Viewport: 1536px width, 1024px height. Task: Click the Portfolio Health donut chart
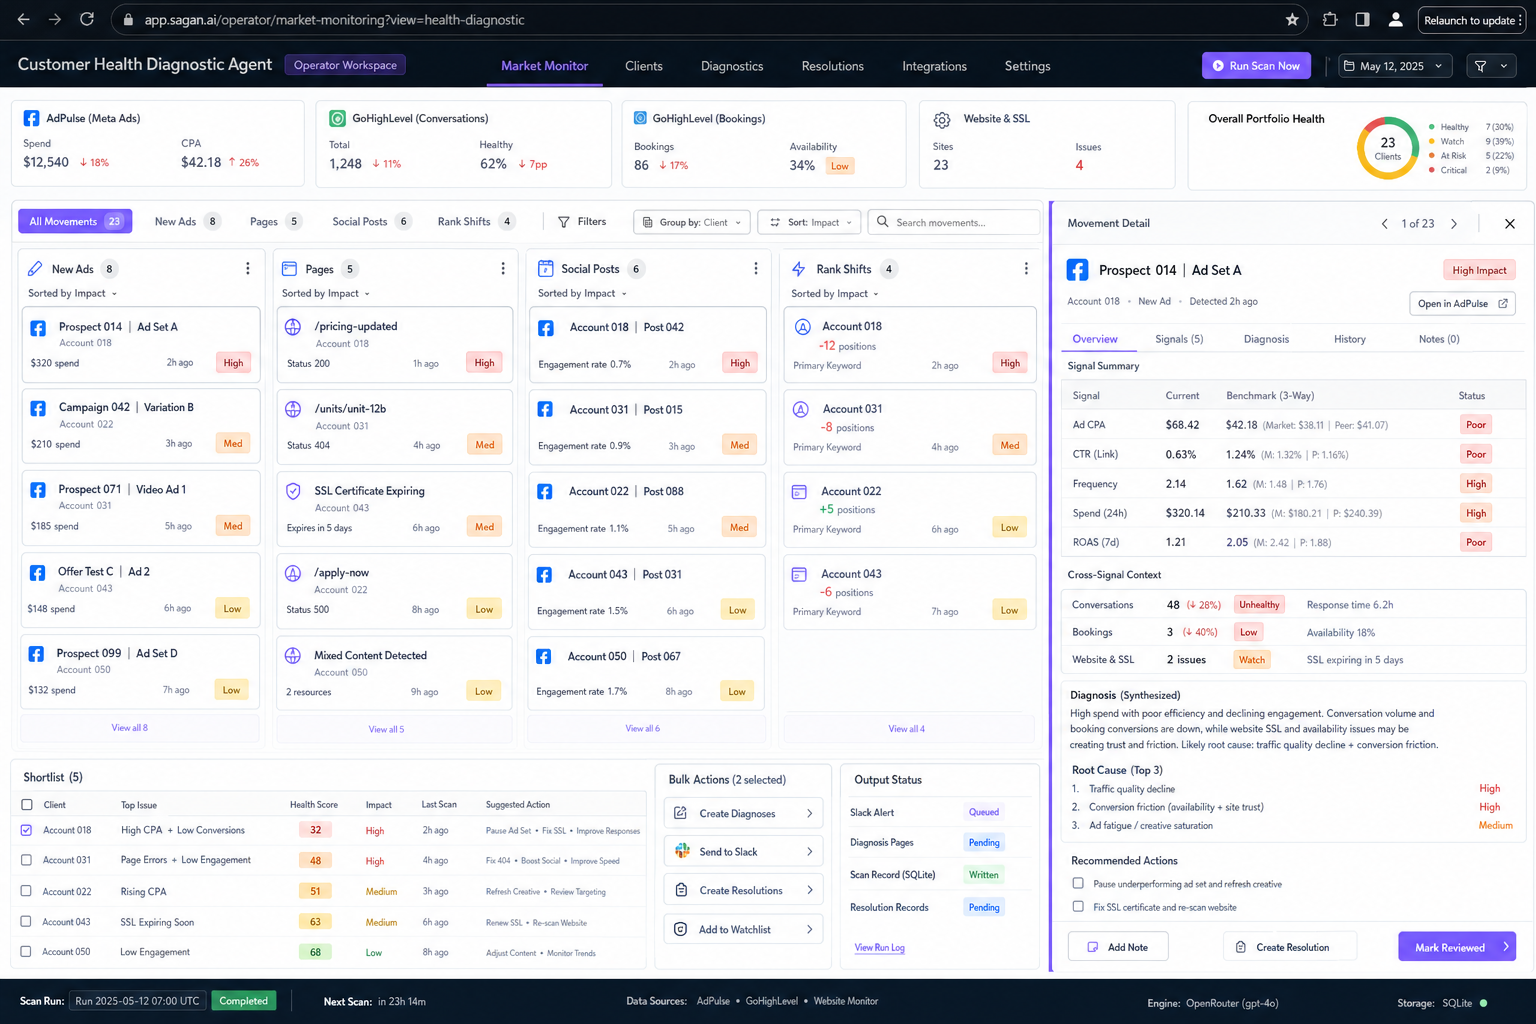pos(1388,148)
